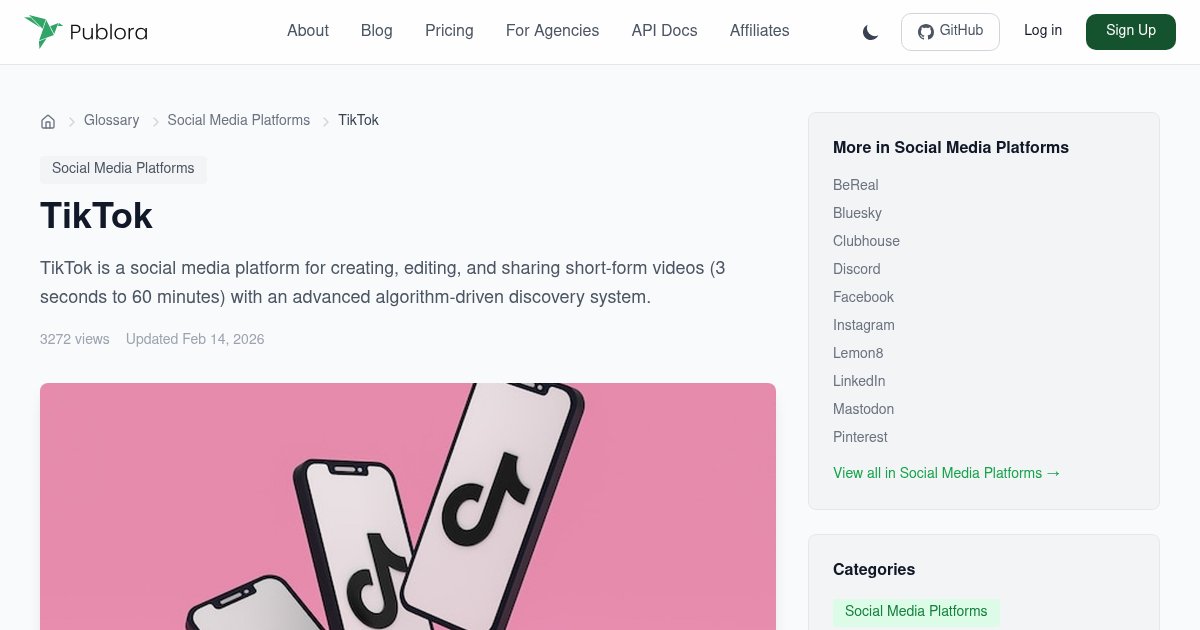Image resolution: width=1200 pixels, height=630 pixels.
Task: Click the Categories sidebar heading
Action: [874, 569]
